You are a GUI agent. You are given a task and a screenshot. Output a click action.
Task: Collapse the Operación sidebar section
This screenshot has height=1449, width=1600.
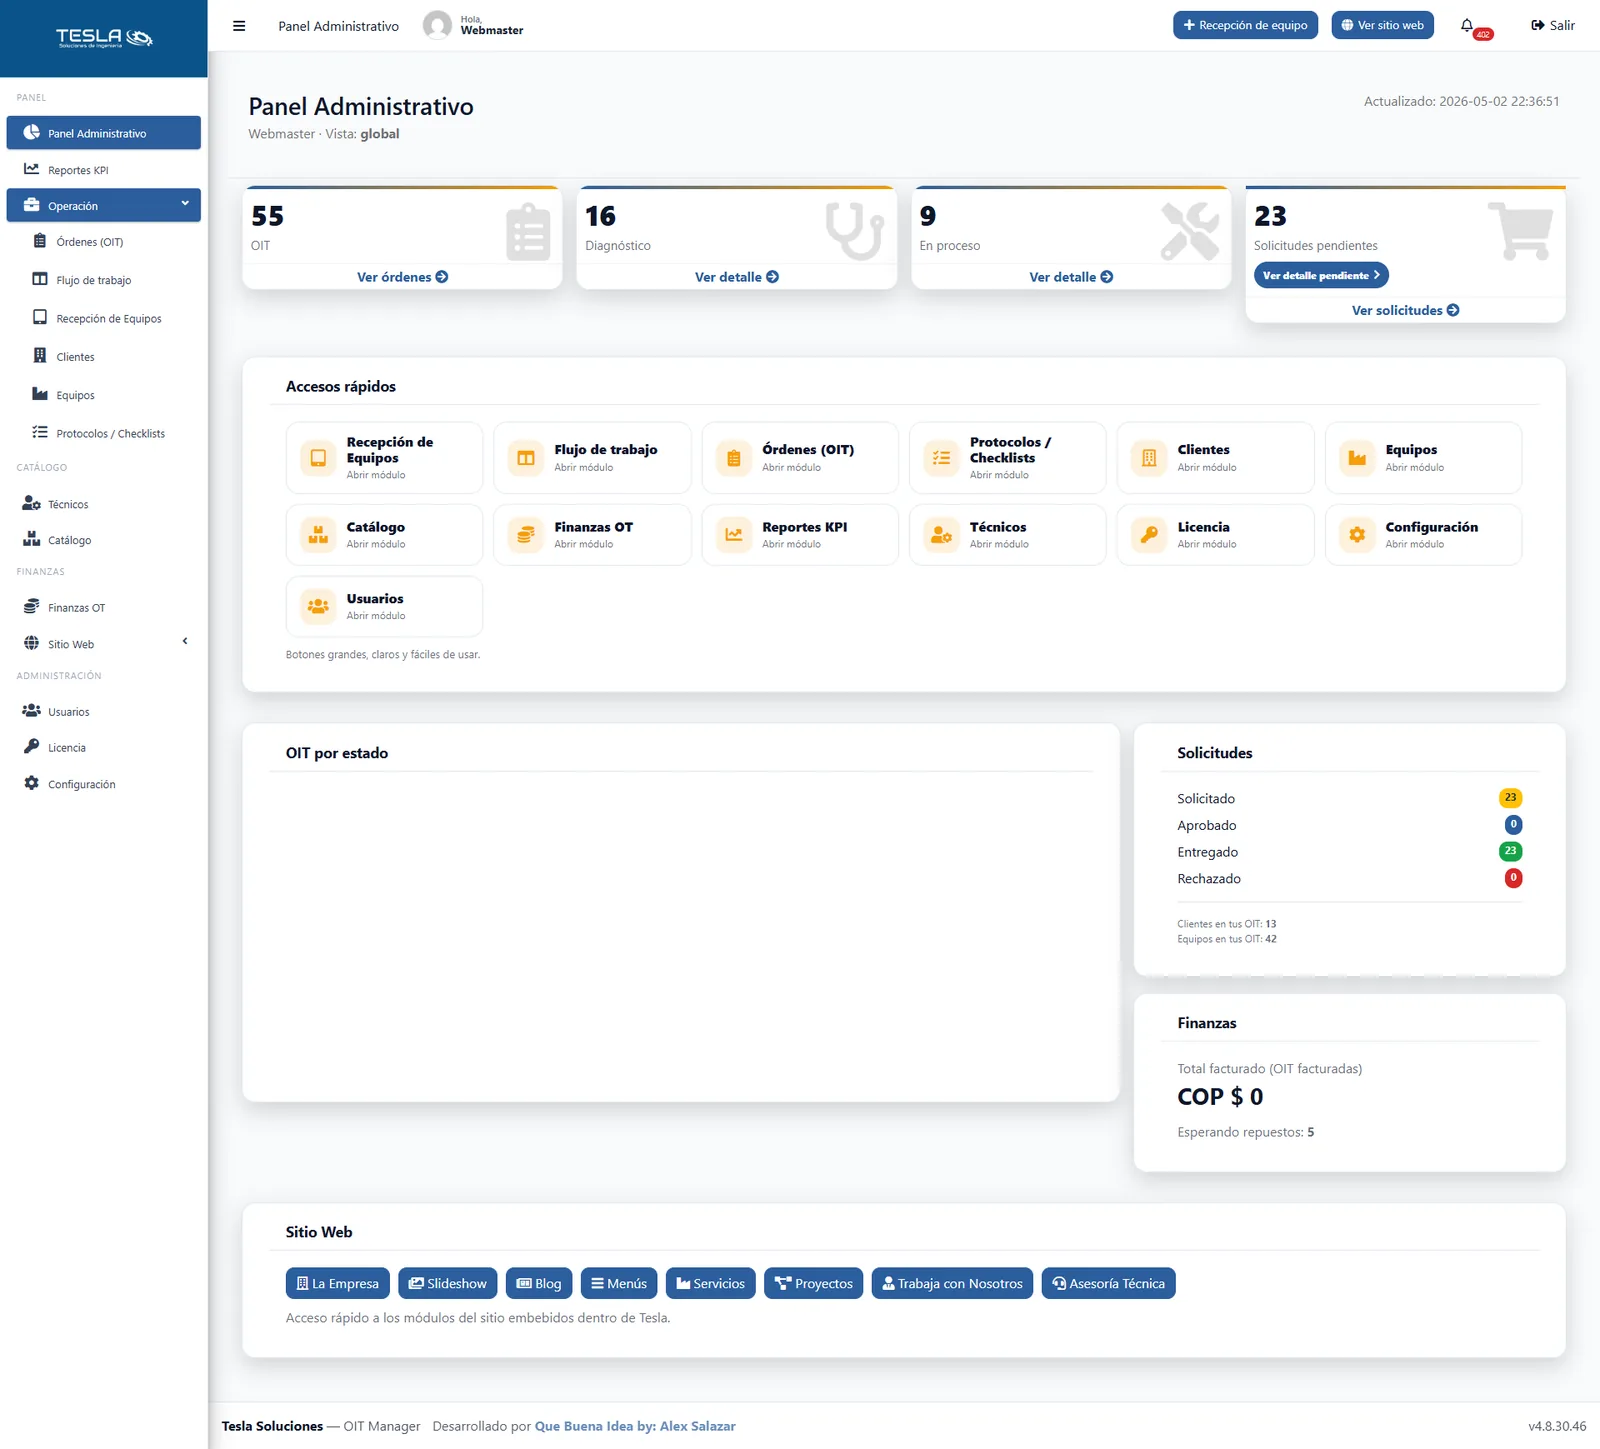tap(104, 205)
